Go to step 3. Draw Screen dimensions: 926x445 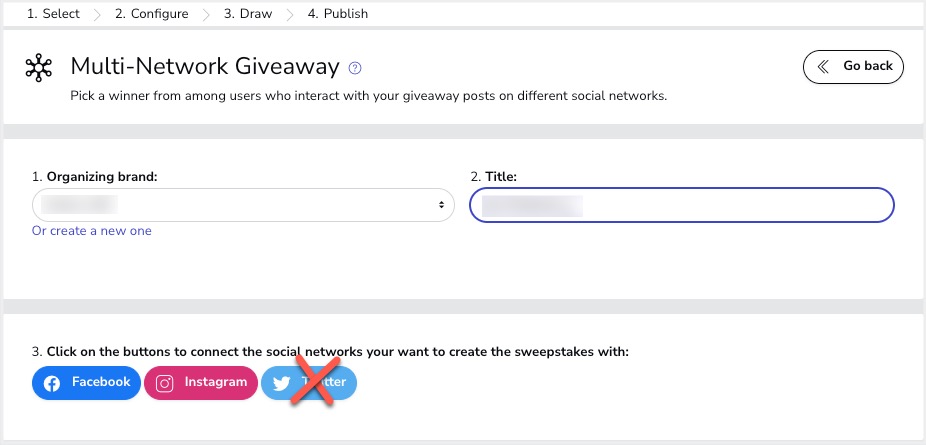(248, 14)
